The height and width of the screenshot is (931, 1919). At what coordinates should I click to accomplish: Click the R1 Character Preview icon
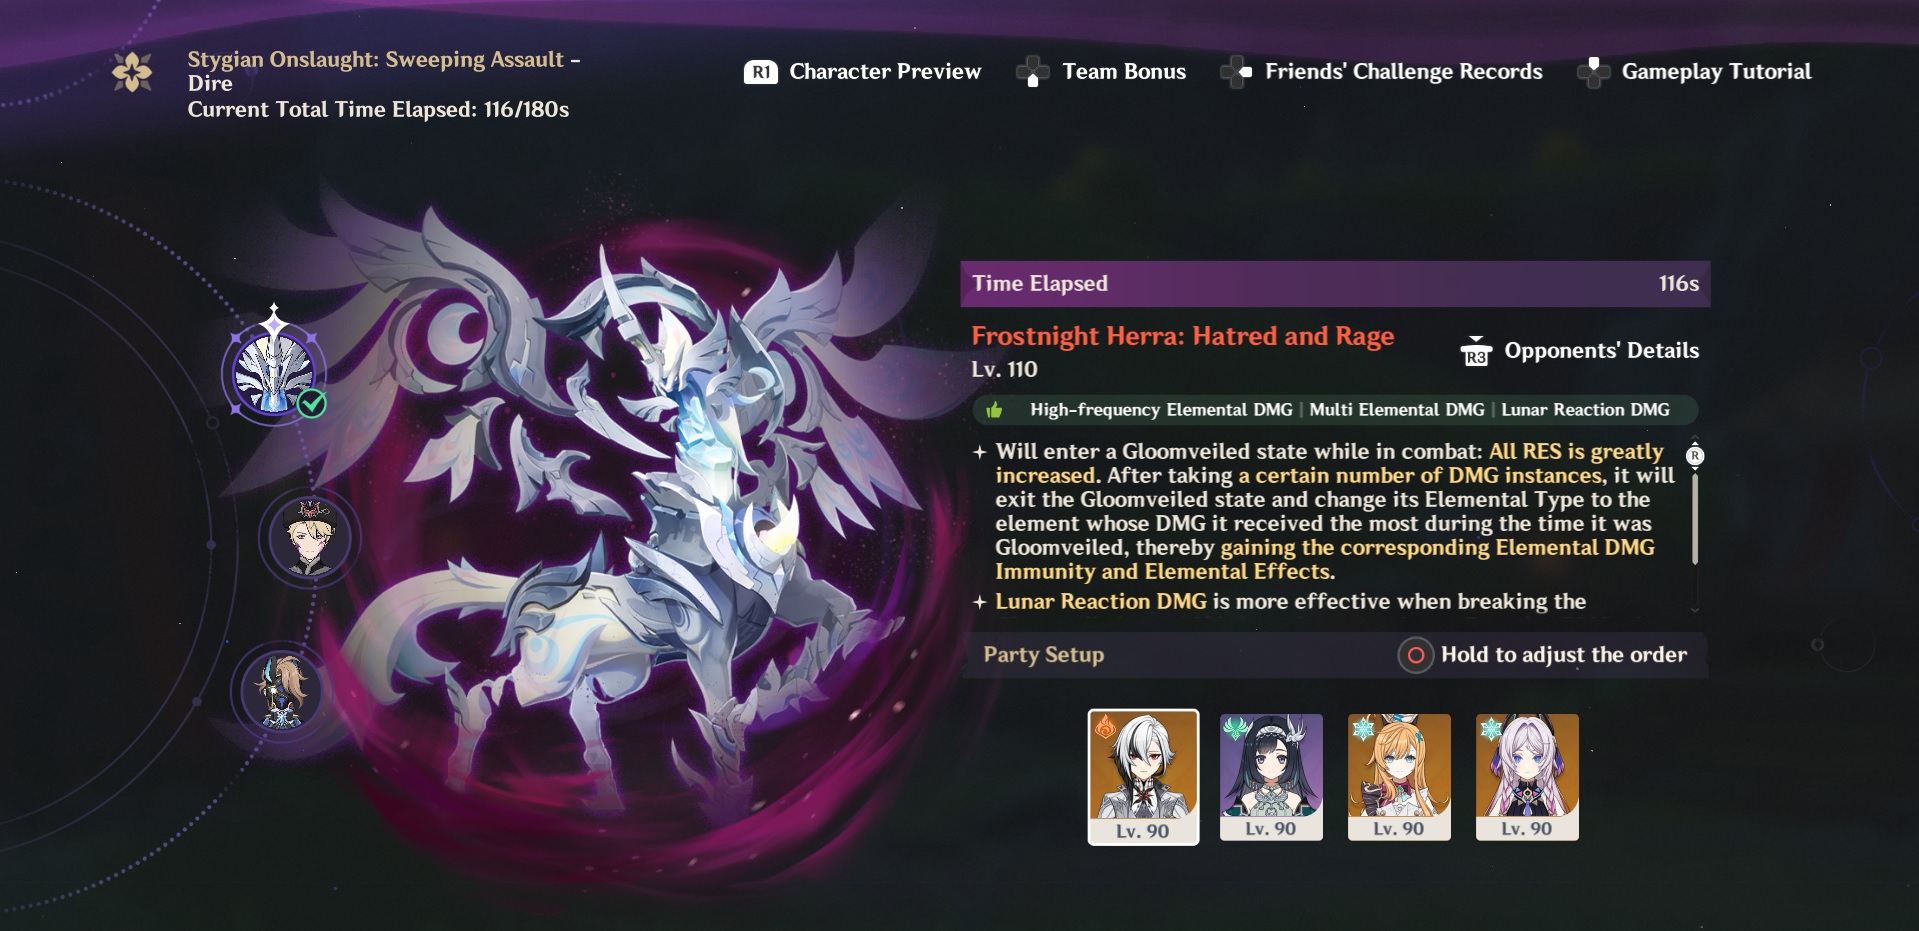click(x=760, y=72)
